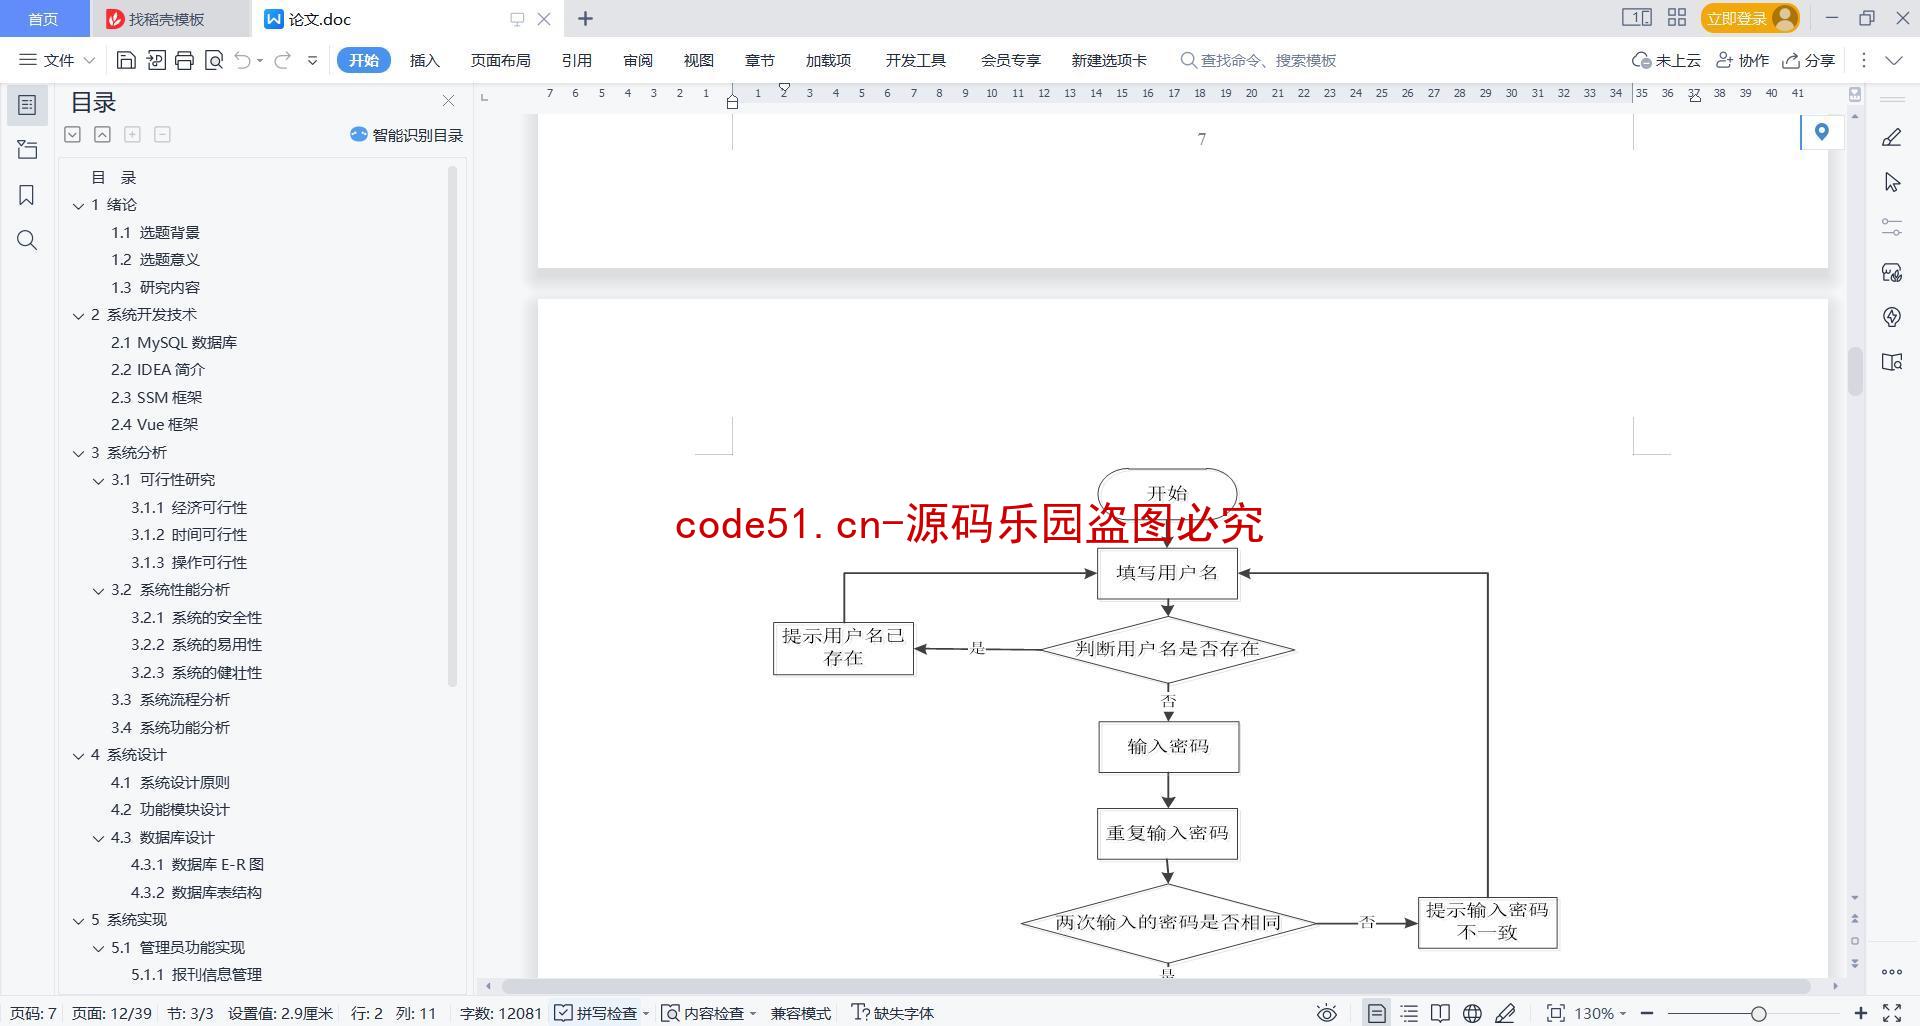The image size is (1920, 1026).
Task: Click zoom in plus button
Action: point(1860,1013)
